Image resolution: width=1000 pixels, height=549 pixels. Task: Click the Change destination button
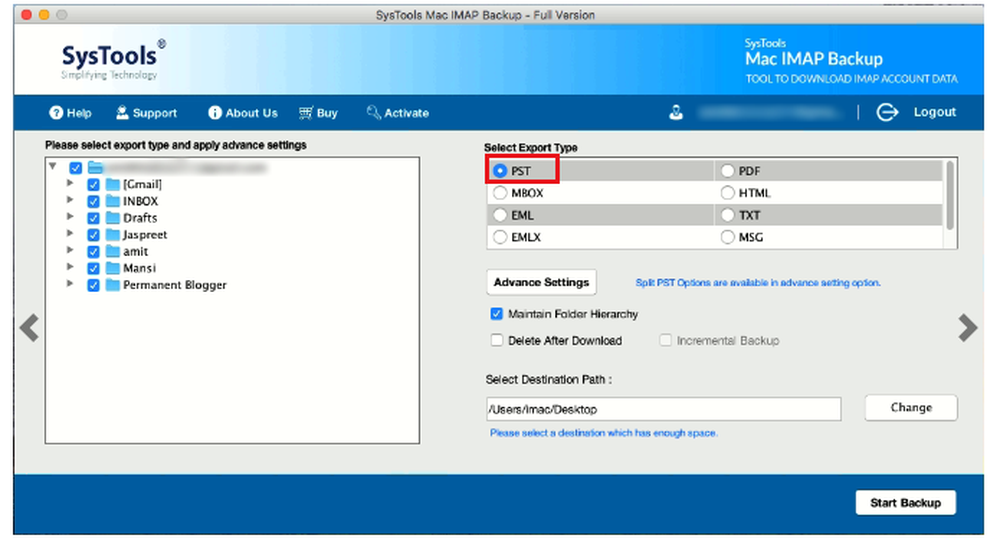(x=911, y=407)
